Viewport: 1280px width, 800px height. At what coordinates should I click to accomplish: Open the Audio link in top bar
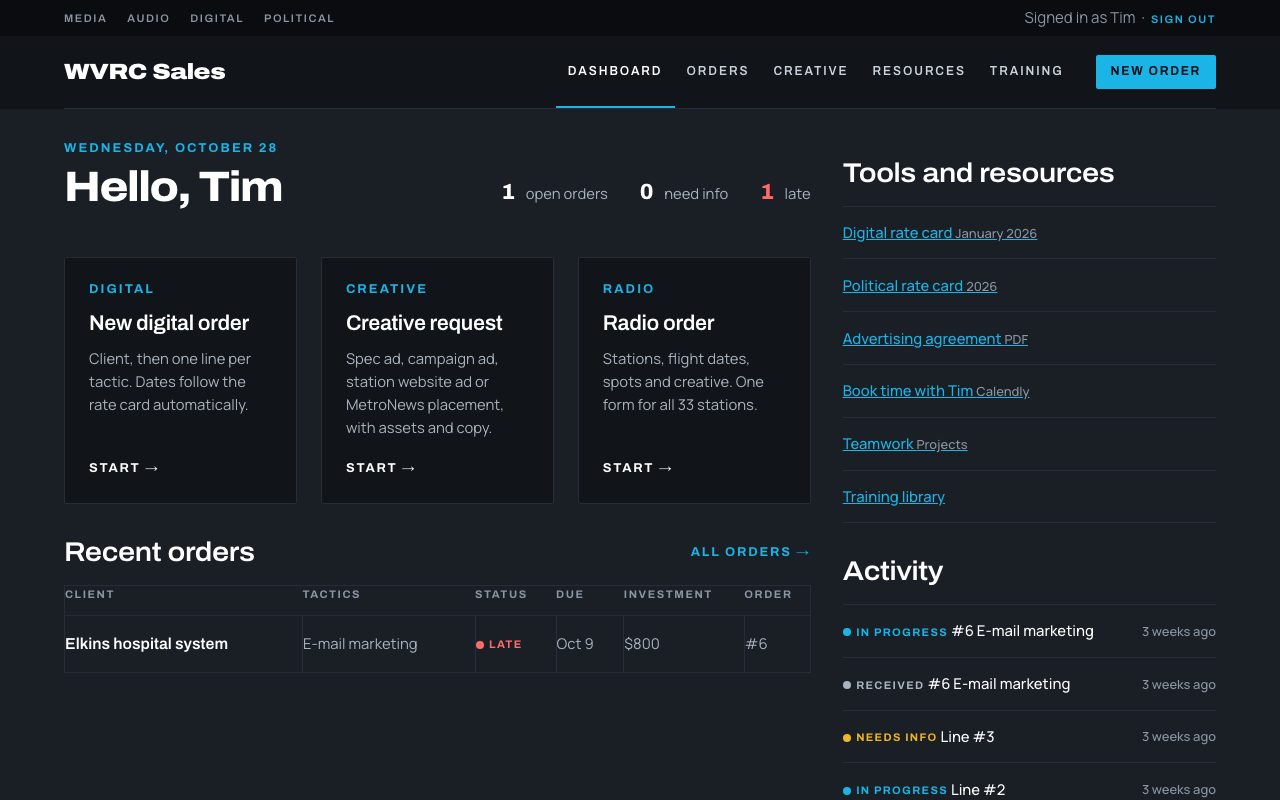(148, 18)
